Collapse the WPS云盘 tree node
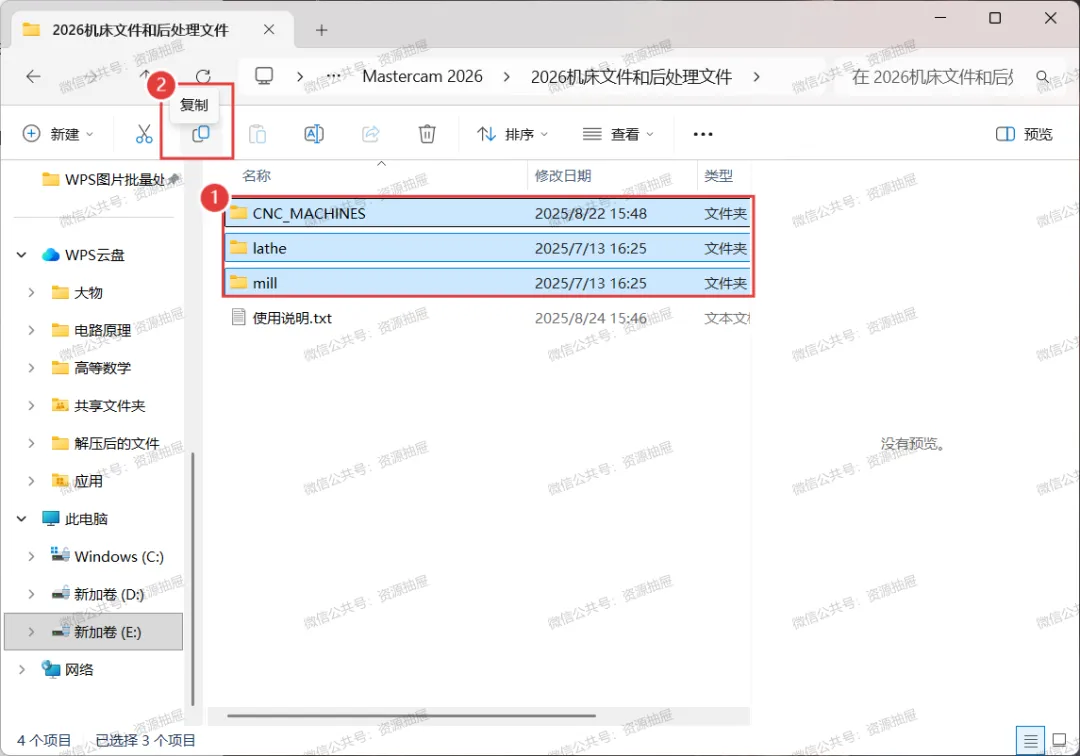1080x756 pixels. click(x=21, y=255)
